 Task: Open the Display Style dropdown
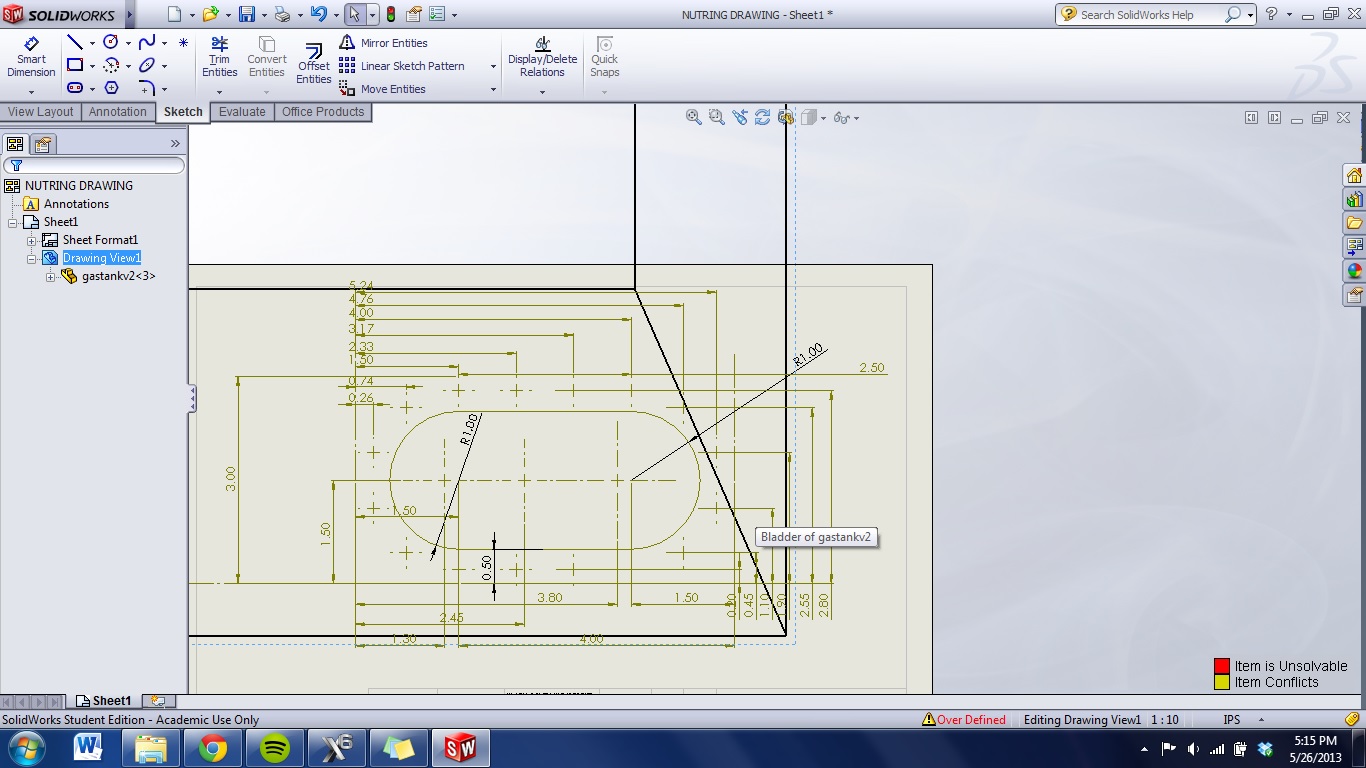(823, 117)
